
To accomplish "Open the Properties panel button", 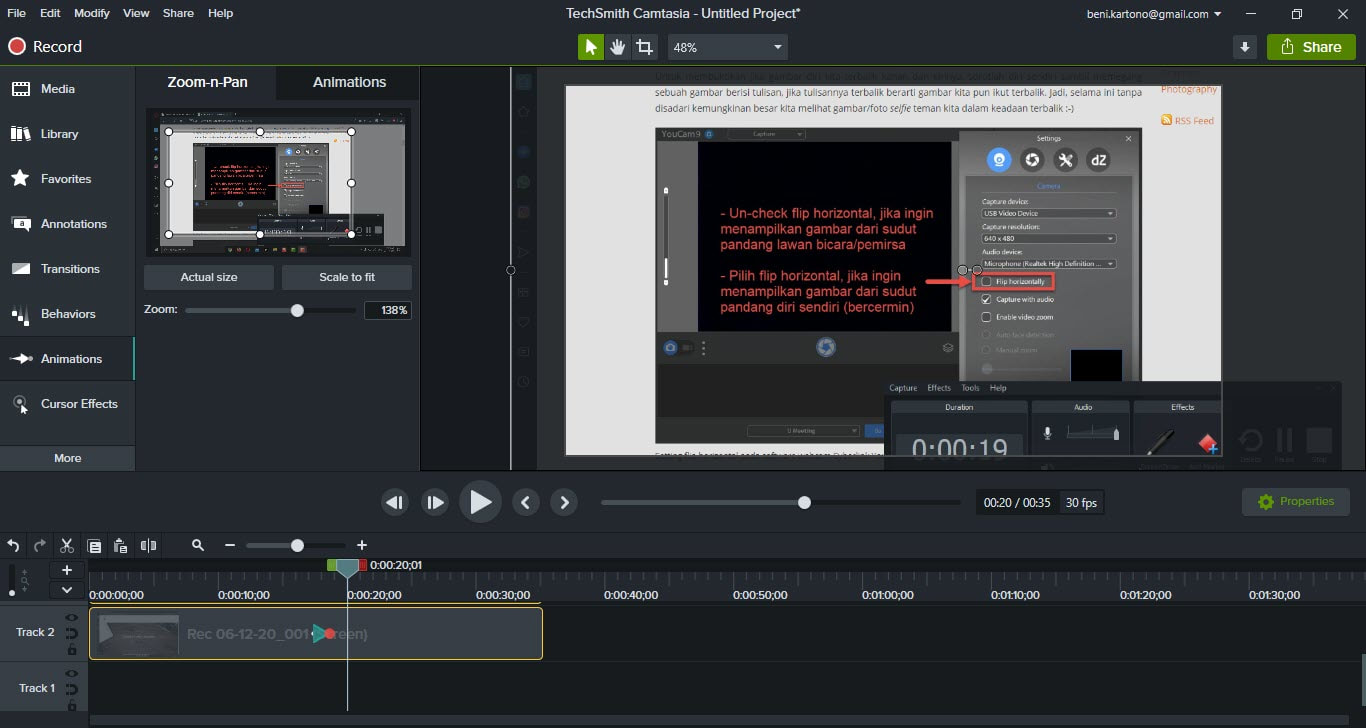I will coord(1296,502).
